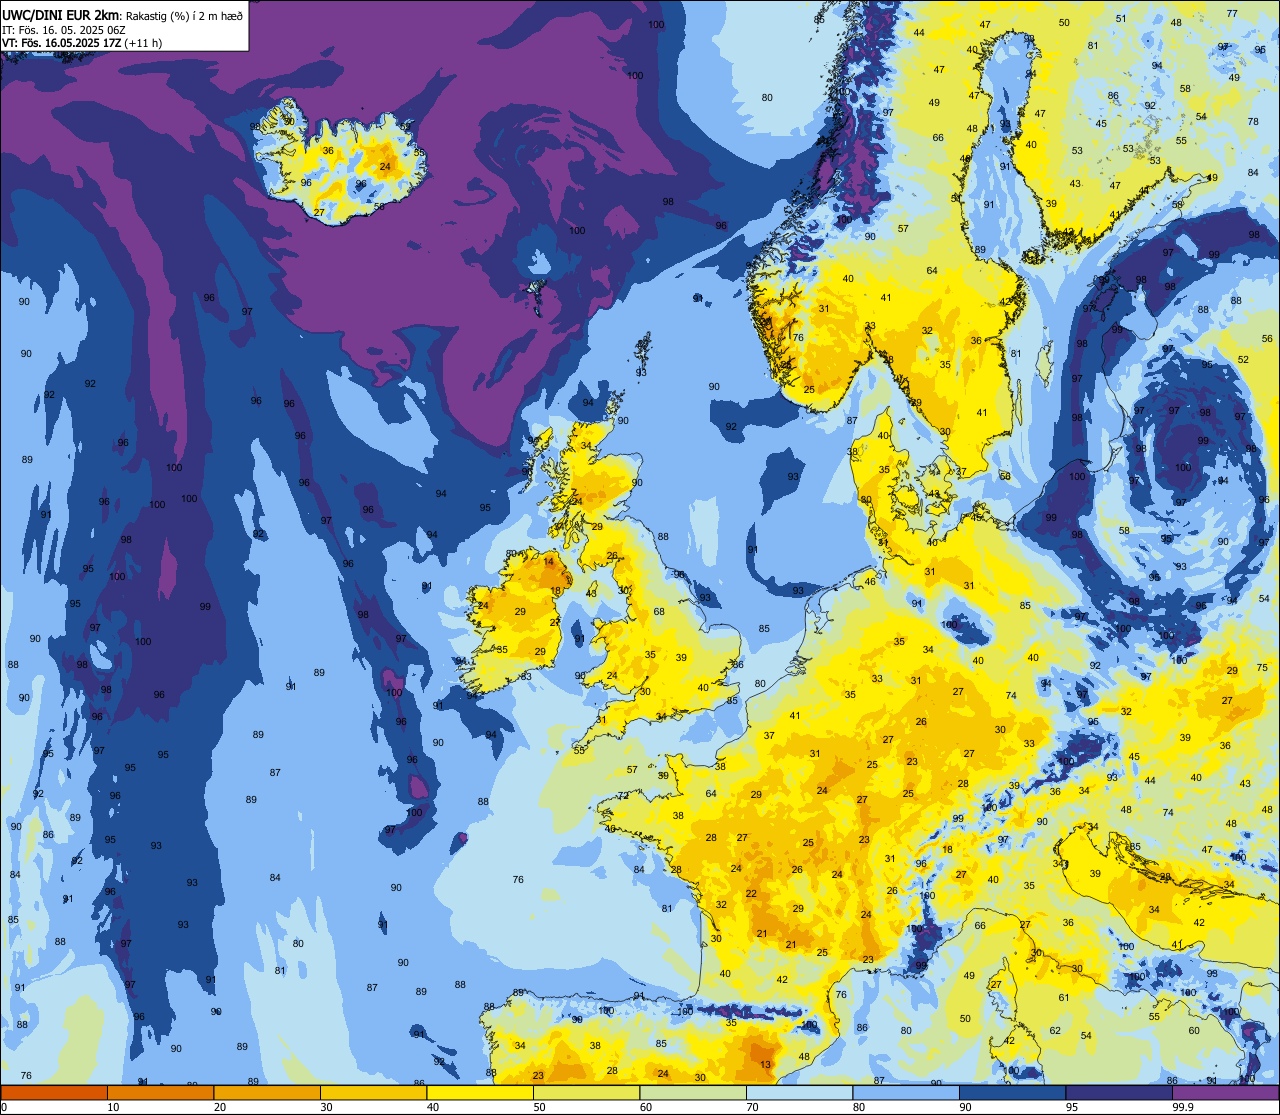The width and height of the screenshot is (1280, 1115).
Task: Select the 95–99.9% indigo legend swatch
Action: [x=1119, y=1093]
